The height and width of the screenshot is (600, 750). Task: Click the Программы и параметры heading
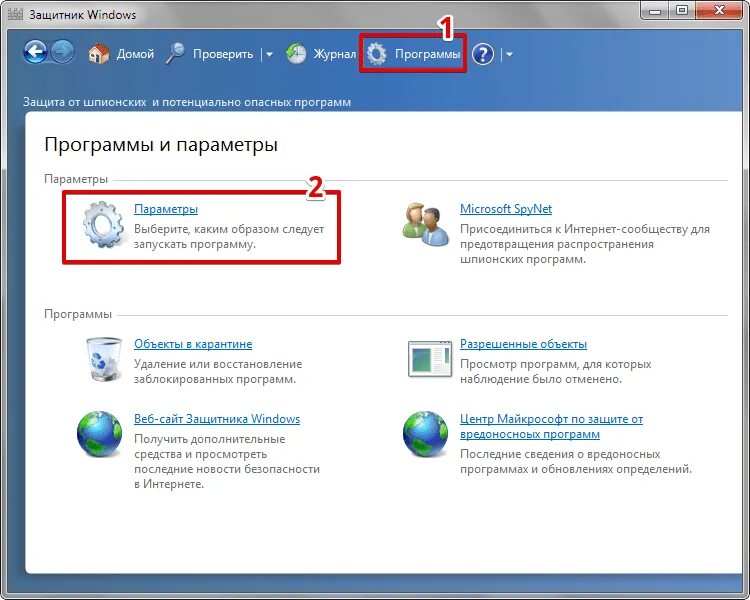point(161,144)
